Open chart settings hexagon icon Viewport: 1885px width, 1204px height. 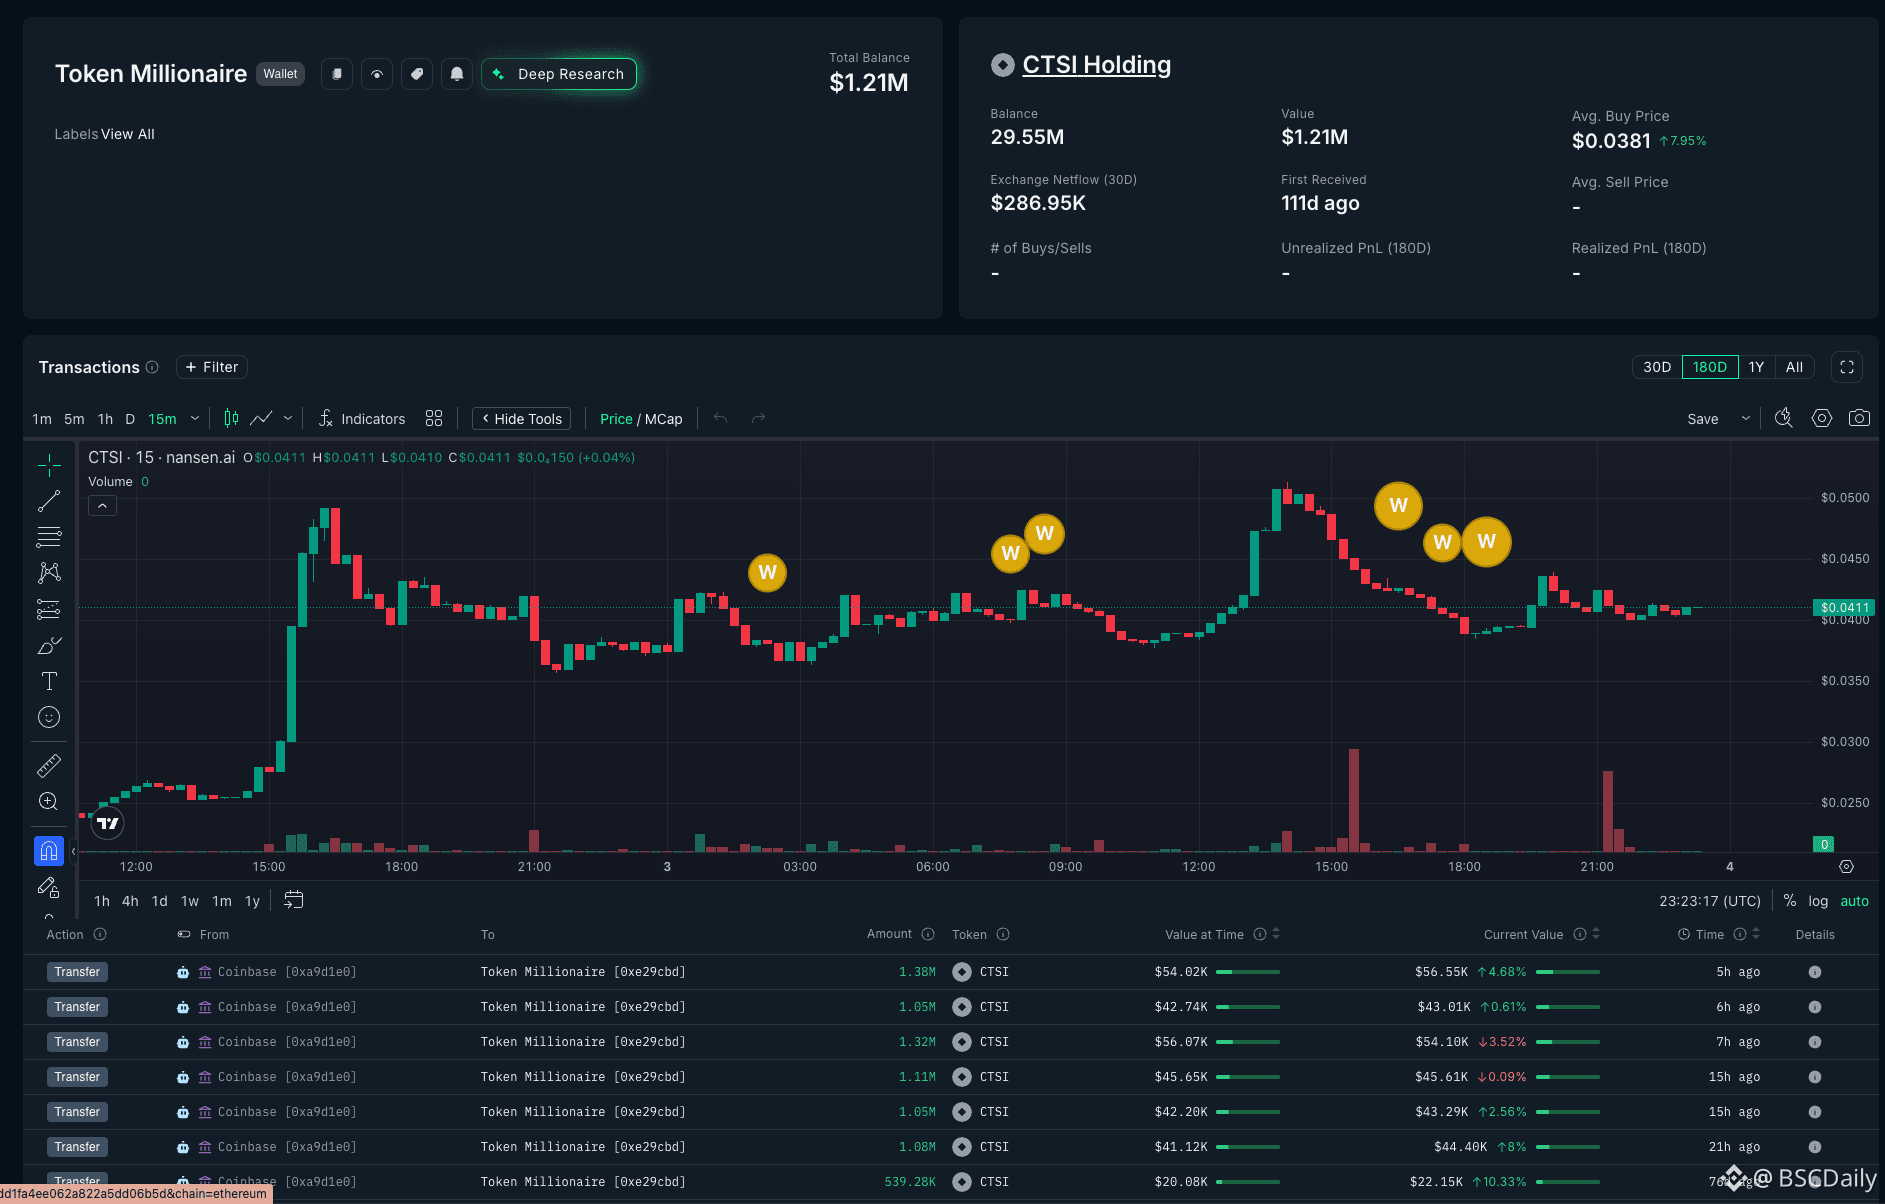(x=1822, y=418)
